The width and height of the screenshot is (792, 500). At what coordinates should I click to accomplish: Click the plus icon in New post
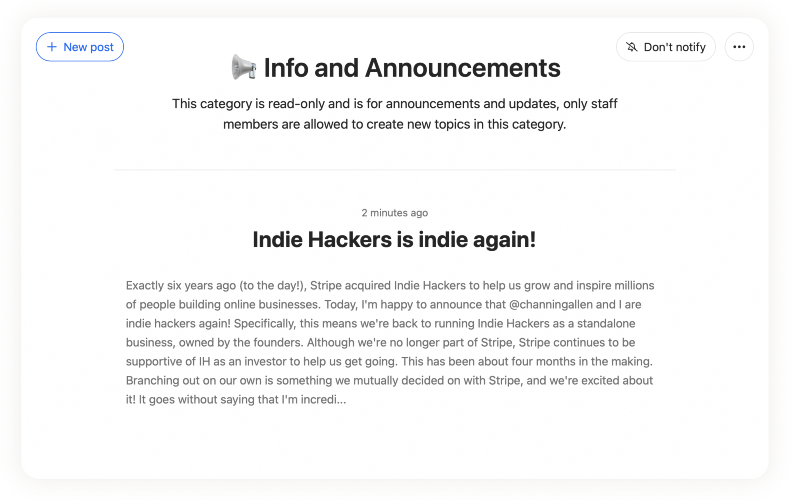pyautogui.click(x=52, y=47)
